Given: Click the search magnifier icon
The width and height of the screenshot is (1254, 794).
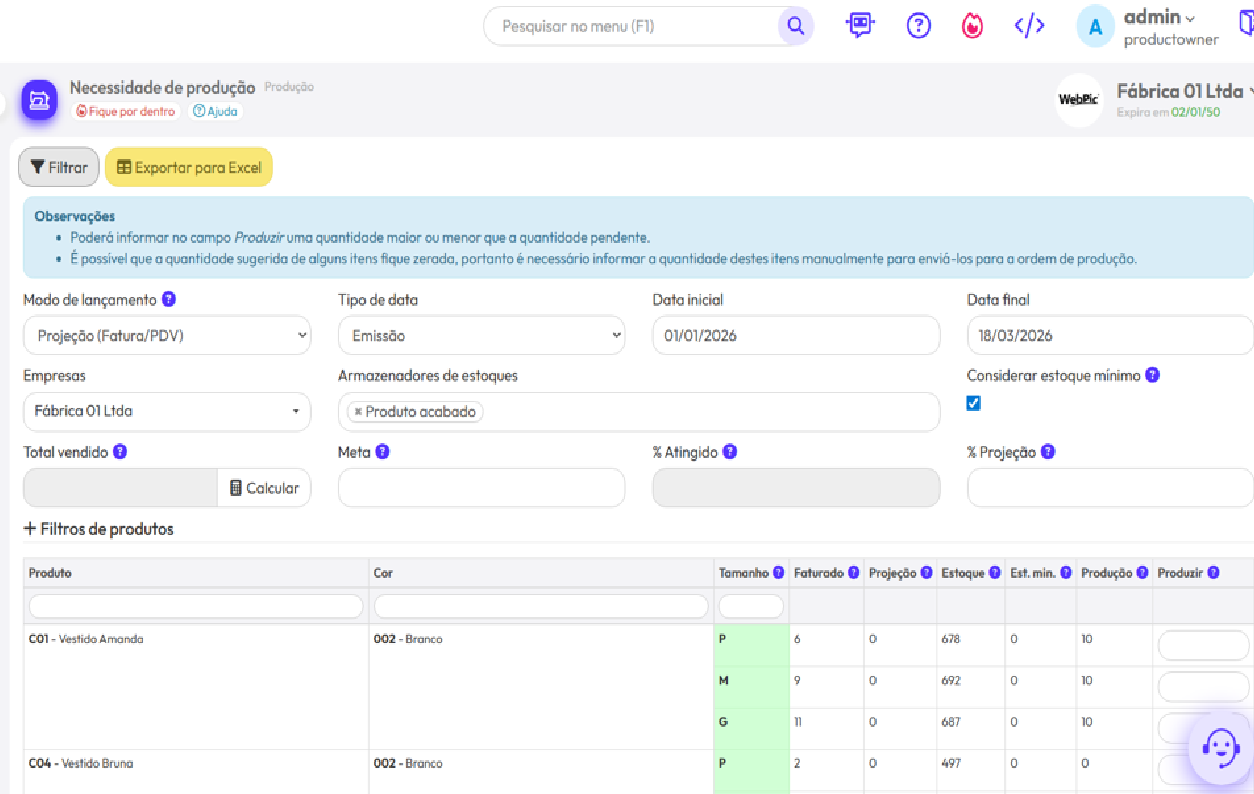Looking at the screenshot, I should (796, 26).
